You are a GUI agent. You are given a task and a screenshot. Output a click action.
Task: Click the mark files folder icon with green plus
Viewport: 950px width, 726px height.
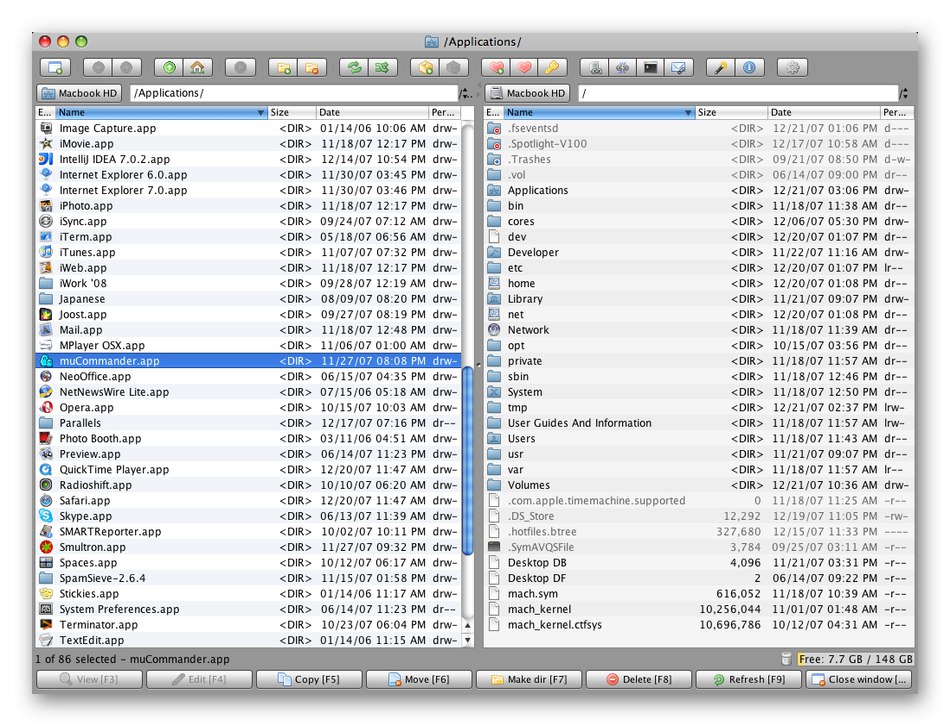pos(284,67)
